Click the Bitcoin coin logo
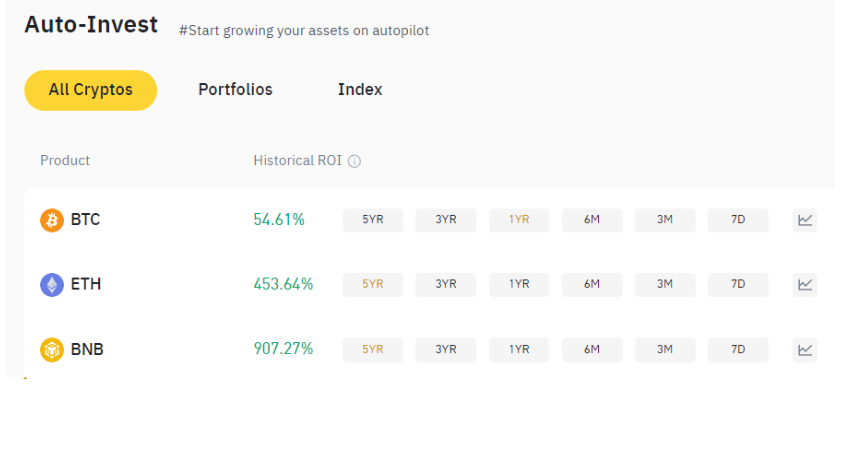The width and height of the screenshot is (865, 463). tap(52, 220)
